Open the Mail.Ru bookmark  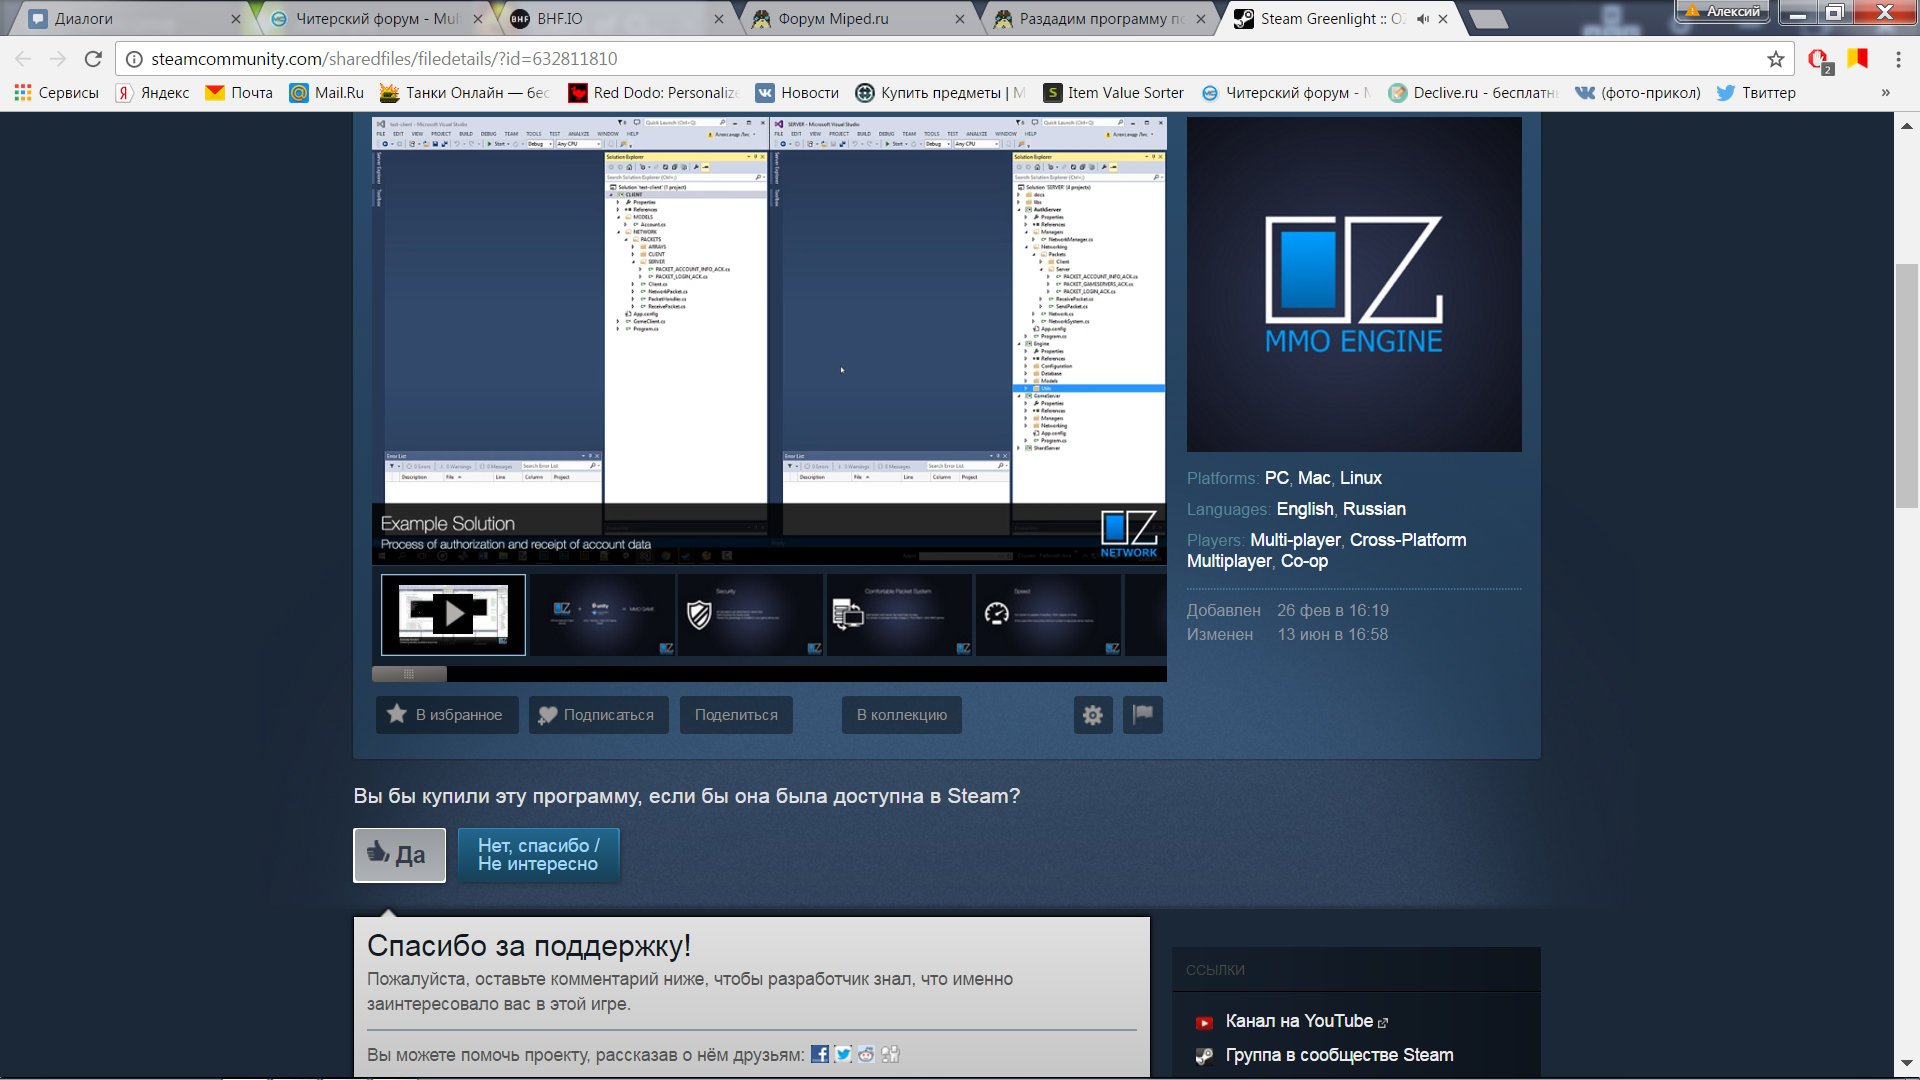[327, 93]
